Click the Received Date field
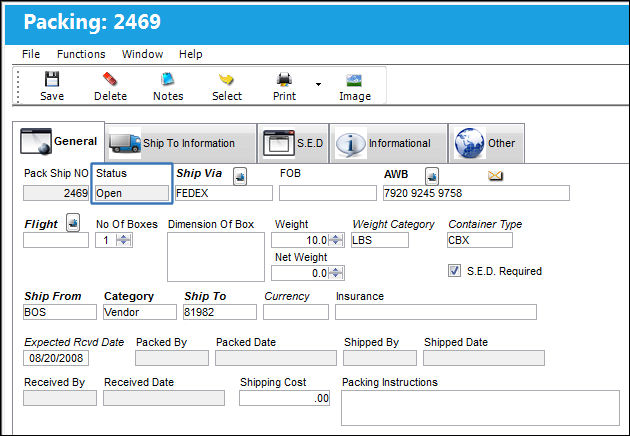 [x=164, y=398]
